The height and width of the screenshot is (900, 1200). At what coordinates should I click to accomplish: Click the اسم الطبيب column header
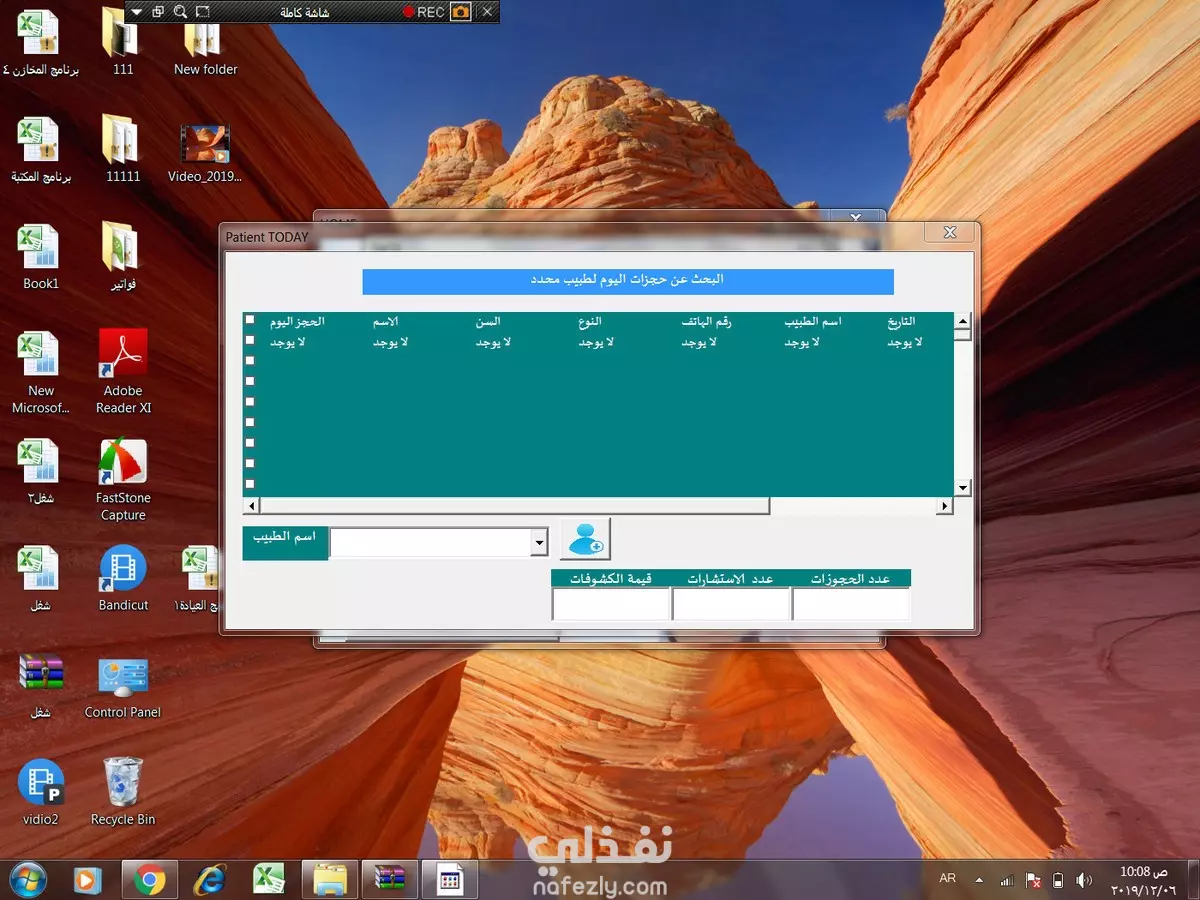tap(813, 321)
